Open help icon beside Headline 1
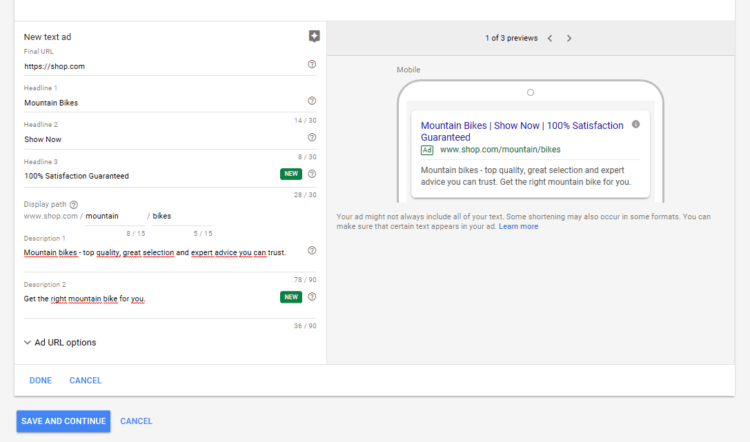 click(312, 100)
